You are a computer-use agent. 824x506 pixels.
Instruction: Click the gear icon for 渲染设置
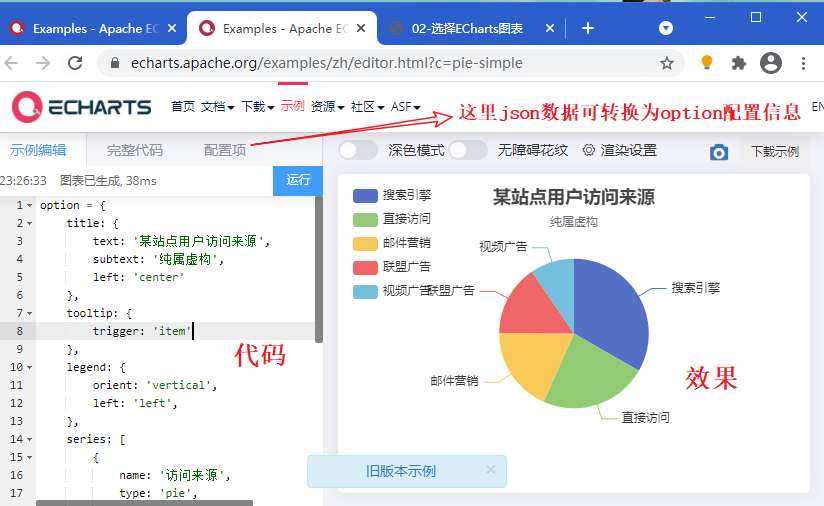(589, 150)
